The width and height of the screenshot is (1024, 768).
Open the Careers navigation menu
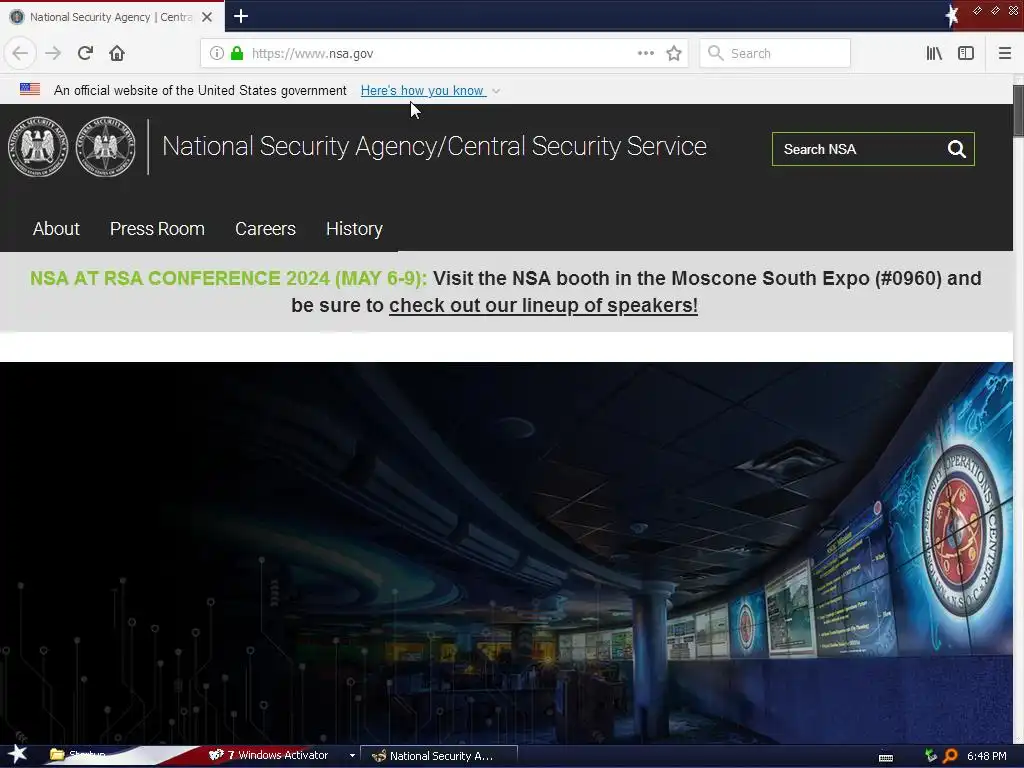pyautogui.click(x=265, y=229)
